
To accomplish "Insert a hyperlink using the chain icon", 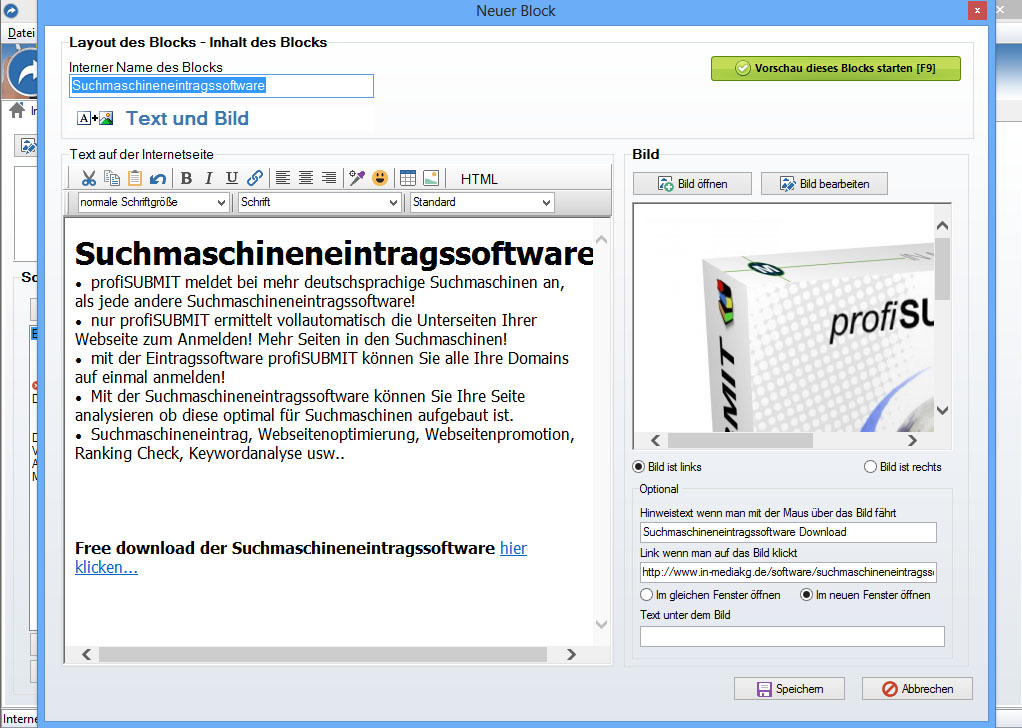I will point(254,178).
